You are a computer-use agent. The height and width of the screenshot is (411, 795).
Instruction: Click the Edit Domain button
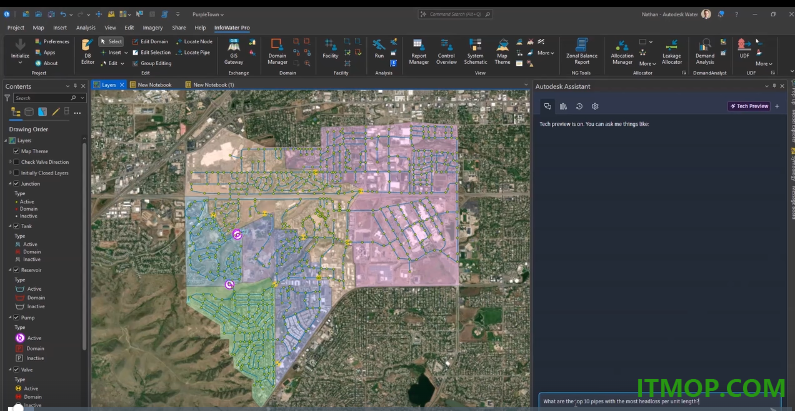click(150, 42)
